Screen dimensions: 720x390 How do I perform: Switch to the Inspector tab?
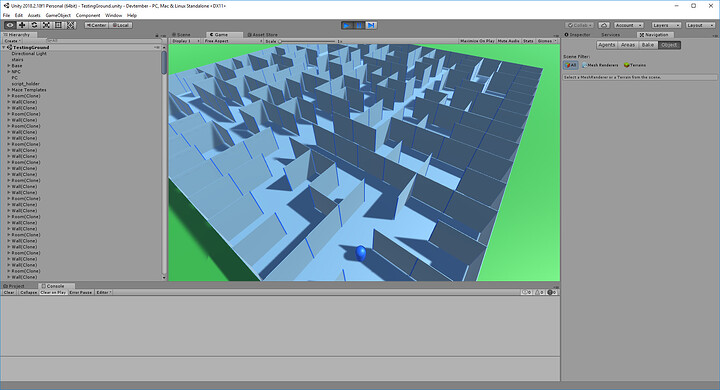click(578, 35)
